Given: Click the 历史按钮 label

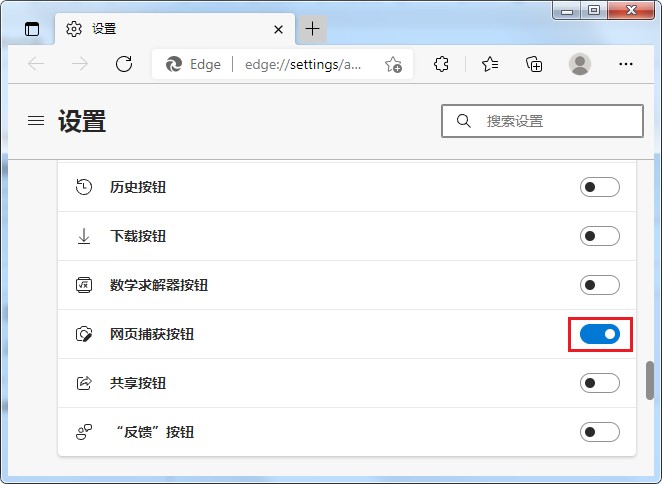Looking at the screenshot, I should click(138, 187).
